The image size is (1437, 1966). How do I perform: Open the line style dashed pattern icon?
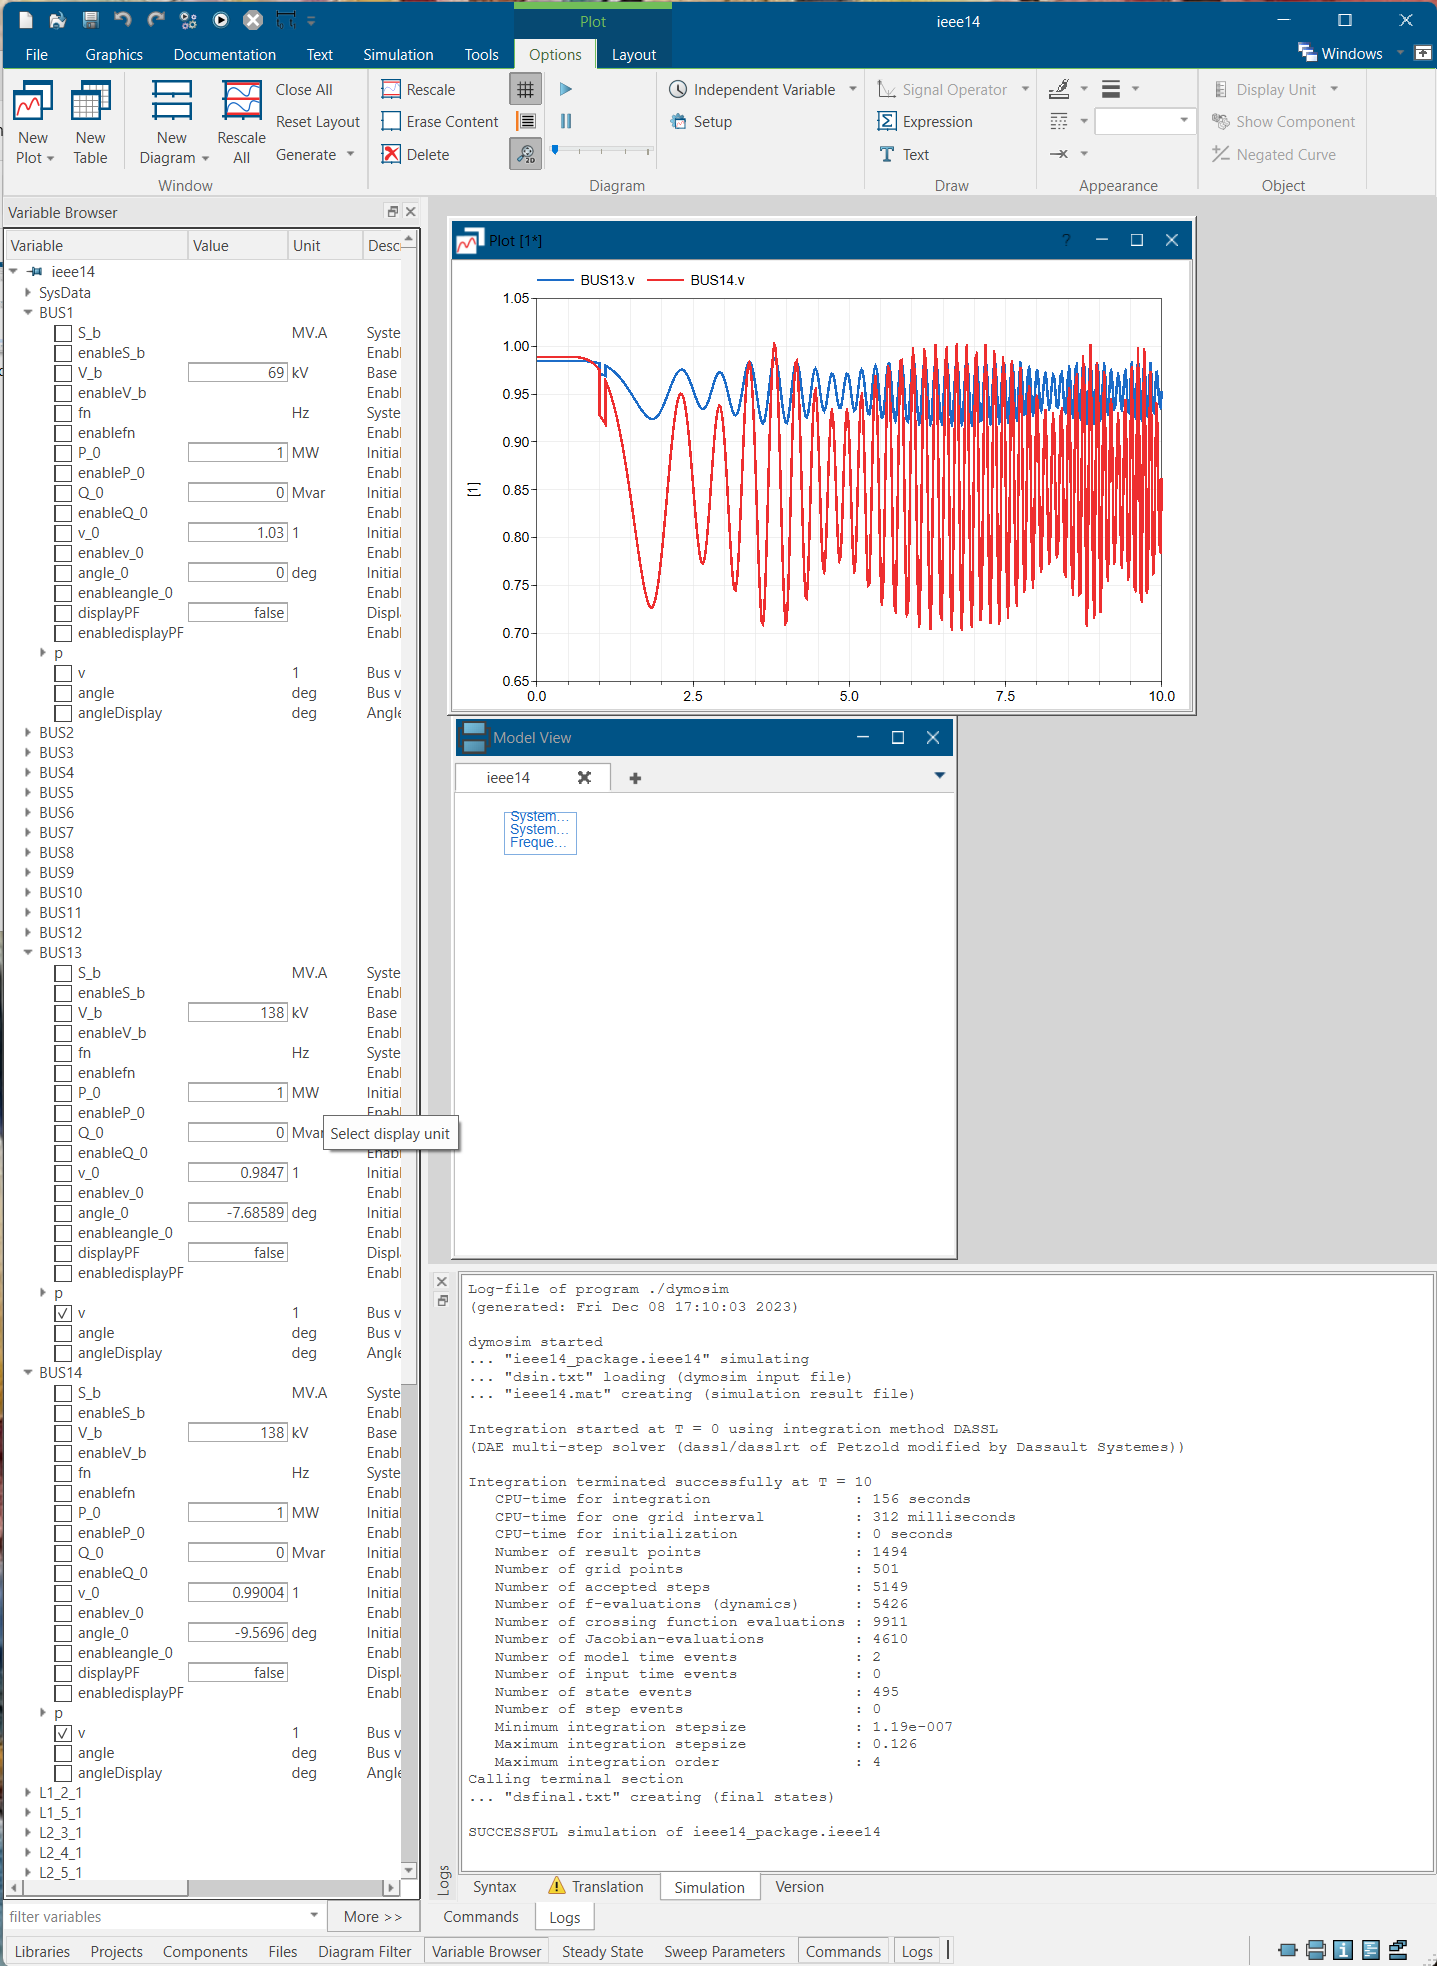[1059, 121]
